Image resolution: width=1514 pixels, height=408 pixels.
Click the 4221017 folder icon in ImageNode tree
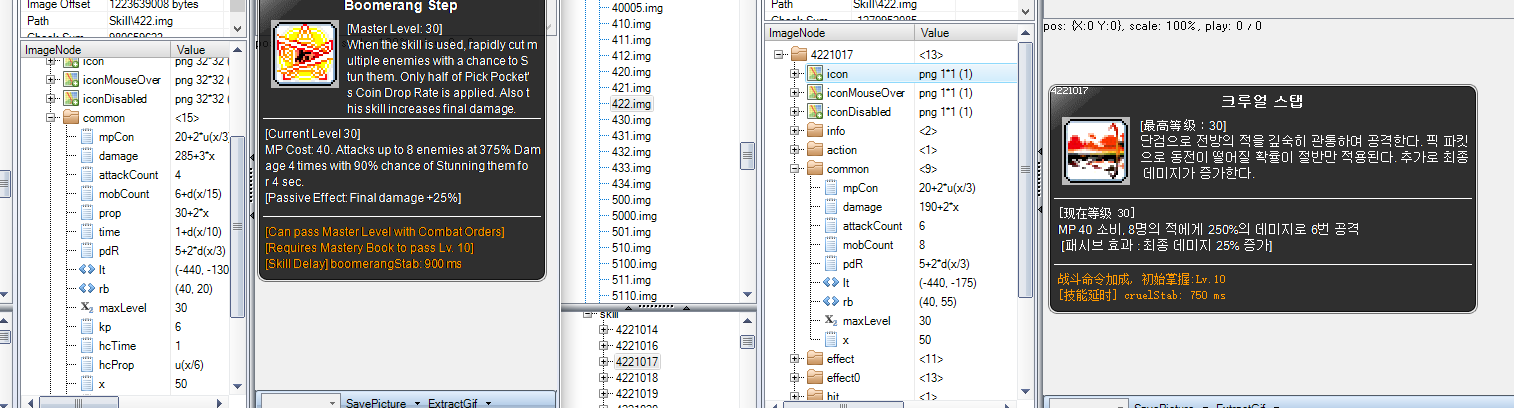point(798,54)
